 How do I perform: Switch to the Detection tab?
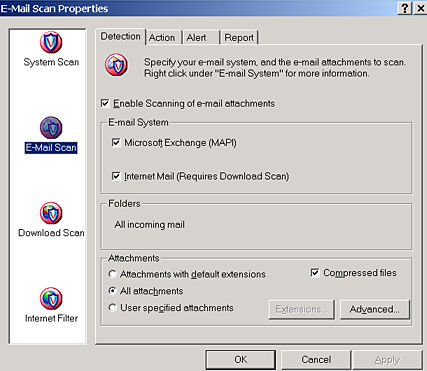(120, 36)
